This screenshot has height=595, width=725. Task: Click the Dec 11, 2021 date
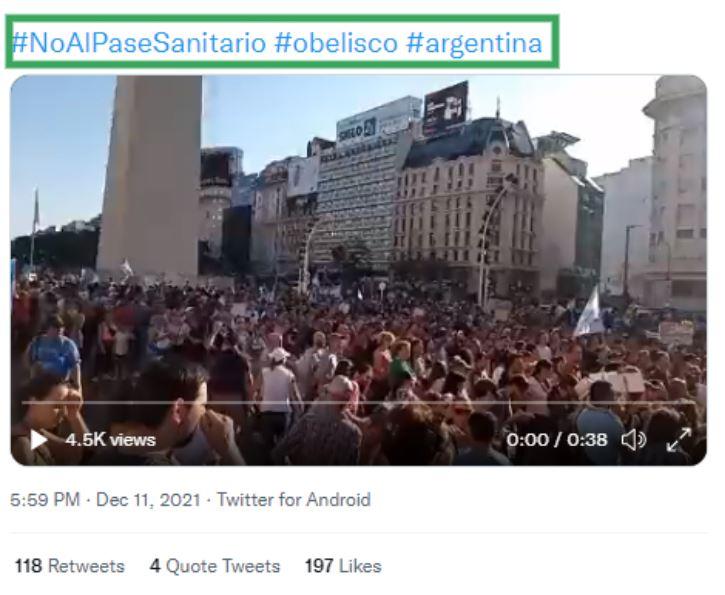point(148,500)
